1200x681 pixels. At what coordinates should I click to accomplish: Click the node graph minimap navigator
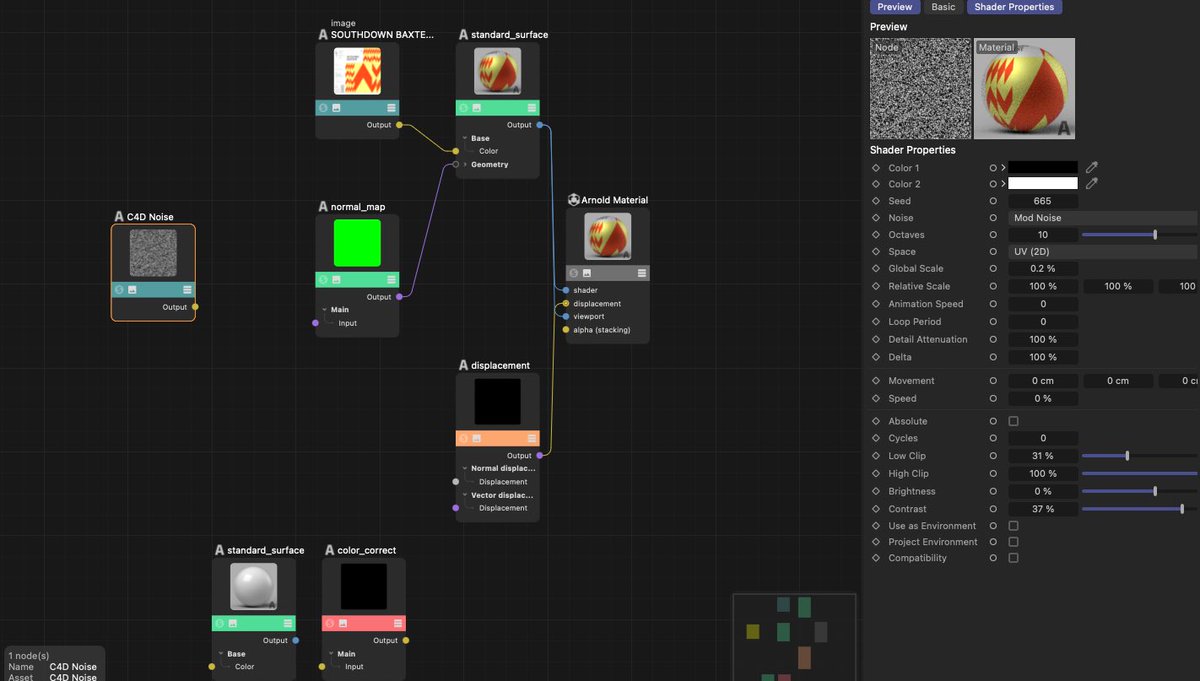point(795,637)
